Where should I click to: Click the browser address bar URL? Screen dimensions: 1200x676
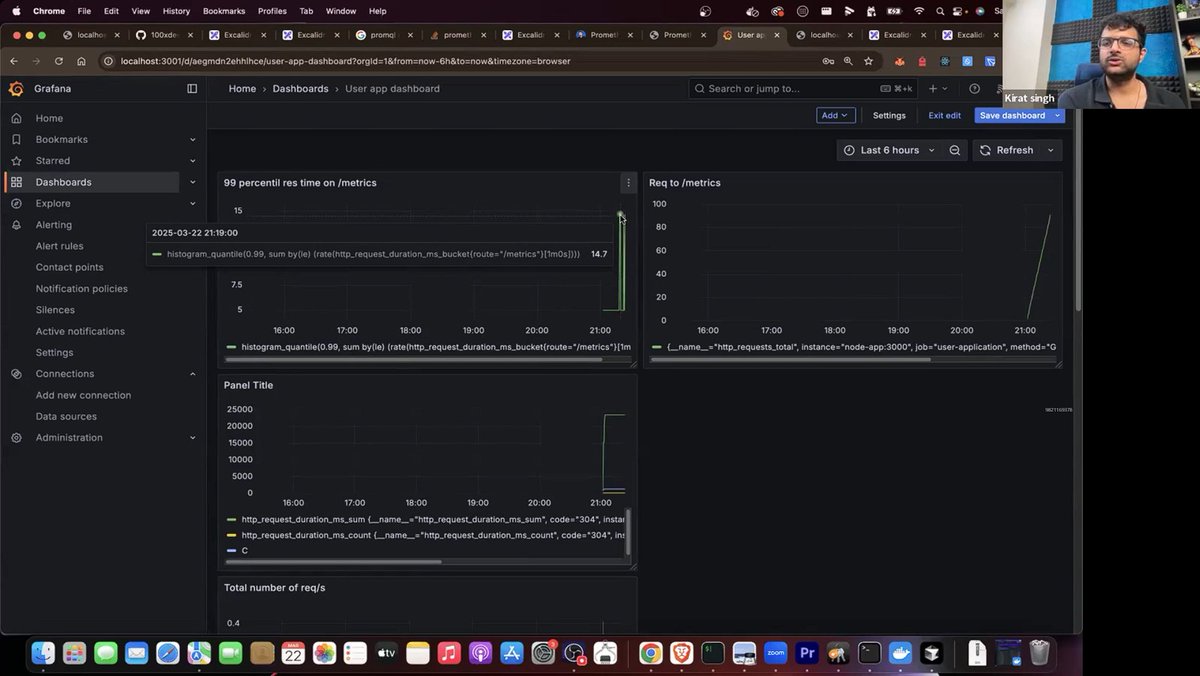tap(346, 61)
